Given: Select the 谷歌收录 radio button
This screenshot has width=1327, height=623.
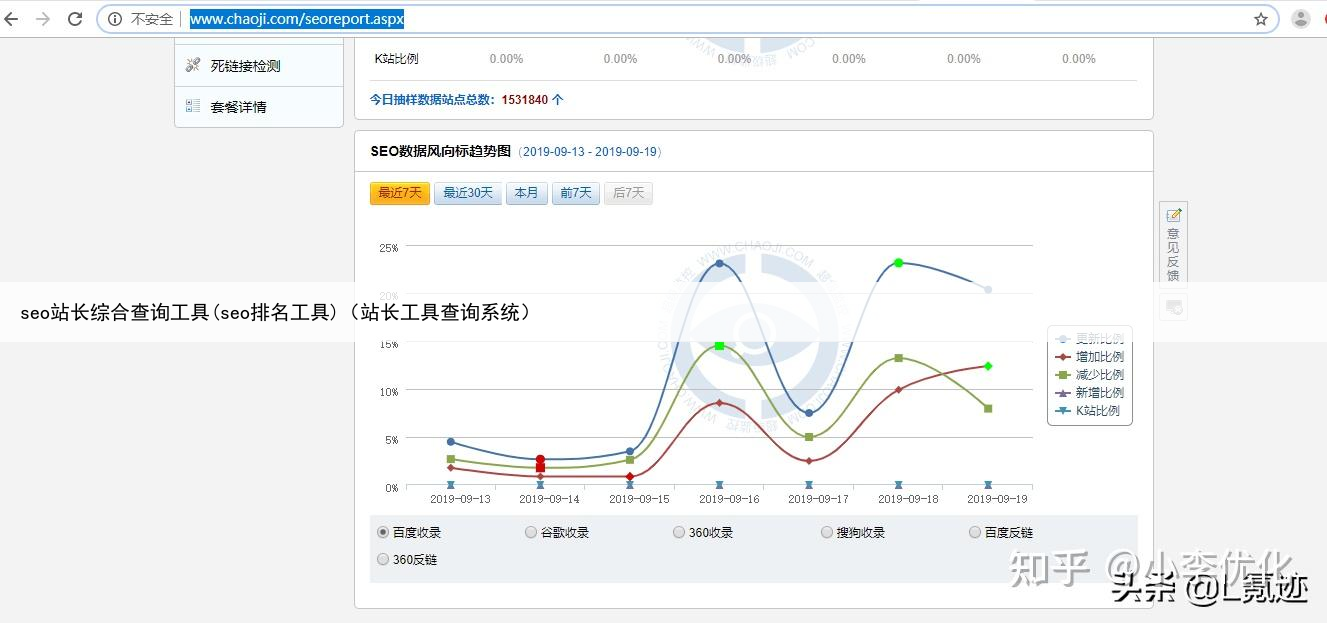Looking at the screenshot, I should [x=531, y=532].
